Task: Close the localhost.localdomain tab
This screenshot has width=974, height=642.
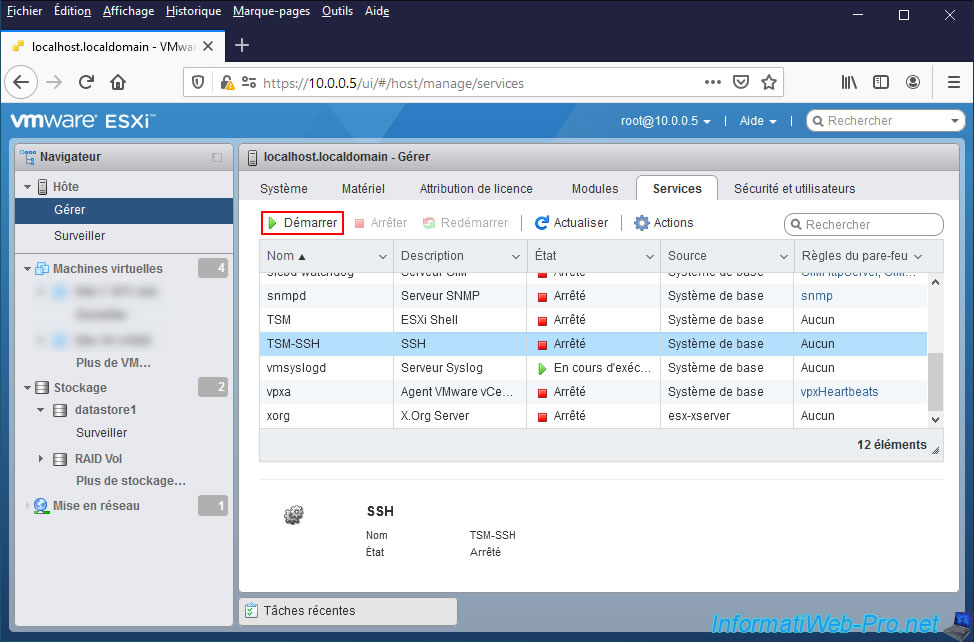Action: coord(208,47)
